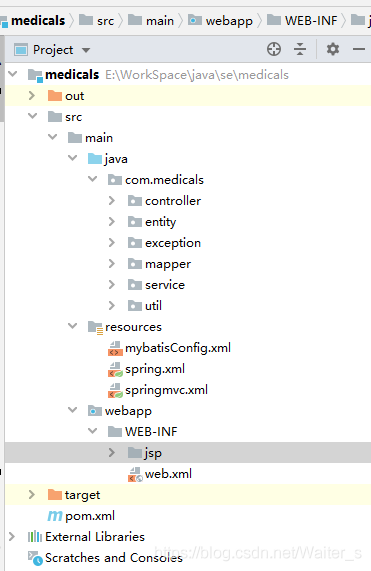Click the web.xml descriptor icon
371x571 pixels.
click(x=135, y=474)
